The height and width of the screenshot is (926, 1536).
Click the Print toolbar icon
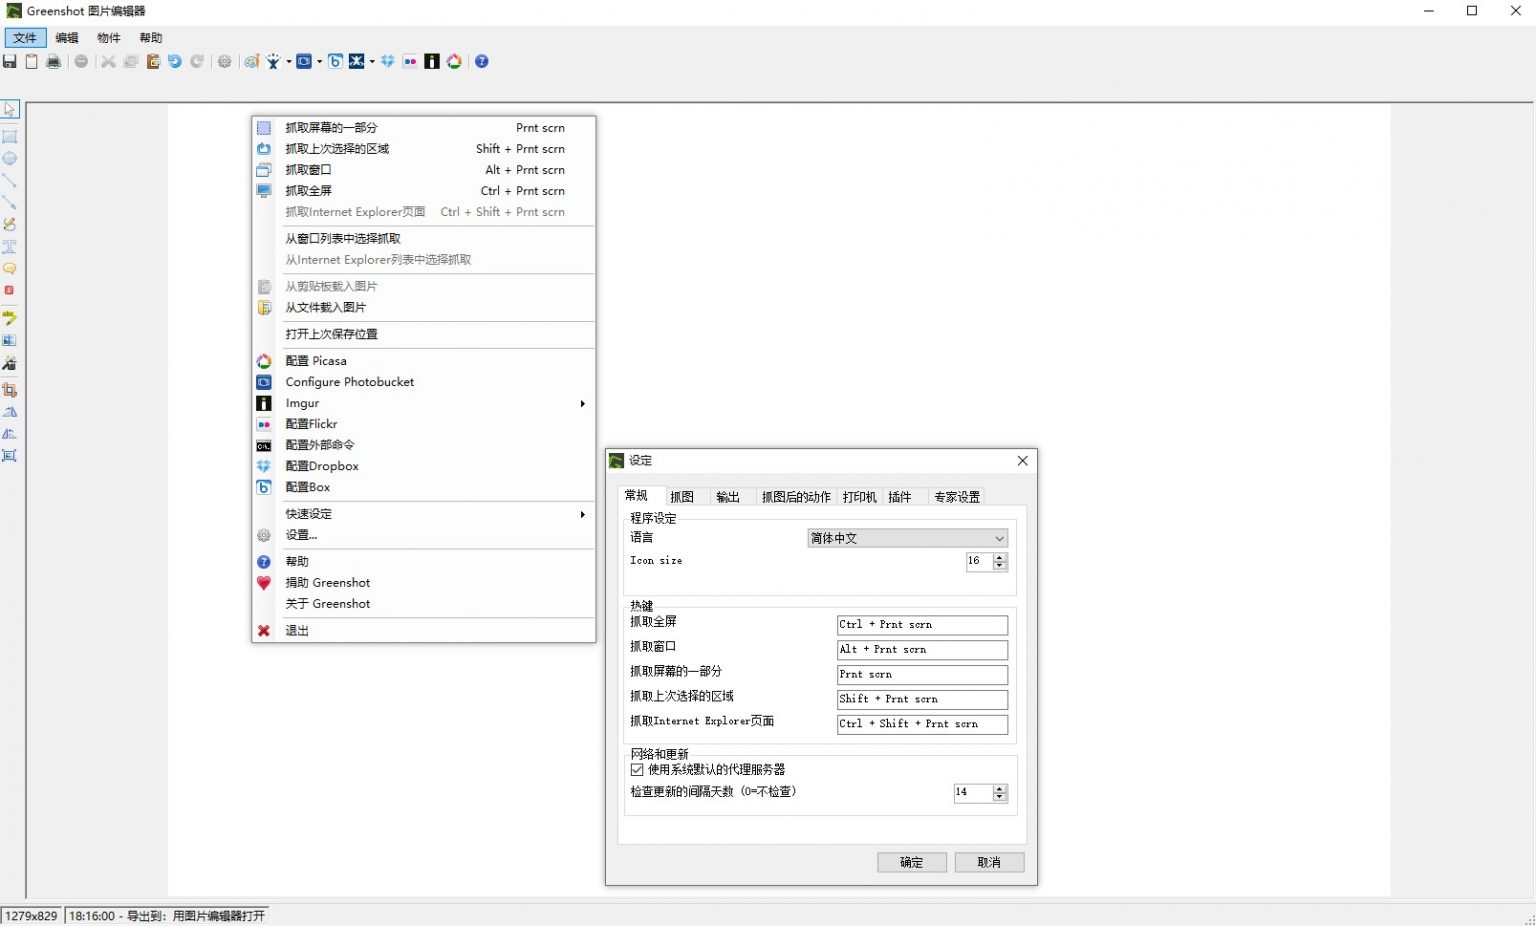[x=54, y=62]
